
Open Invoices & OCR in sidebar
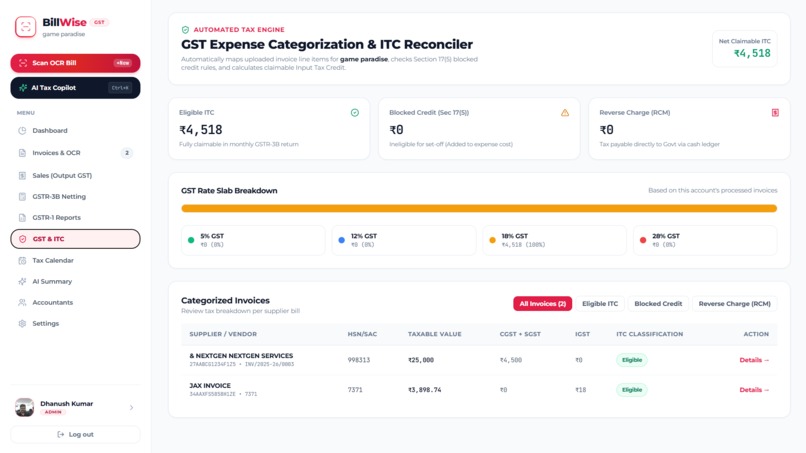(75, 153)
